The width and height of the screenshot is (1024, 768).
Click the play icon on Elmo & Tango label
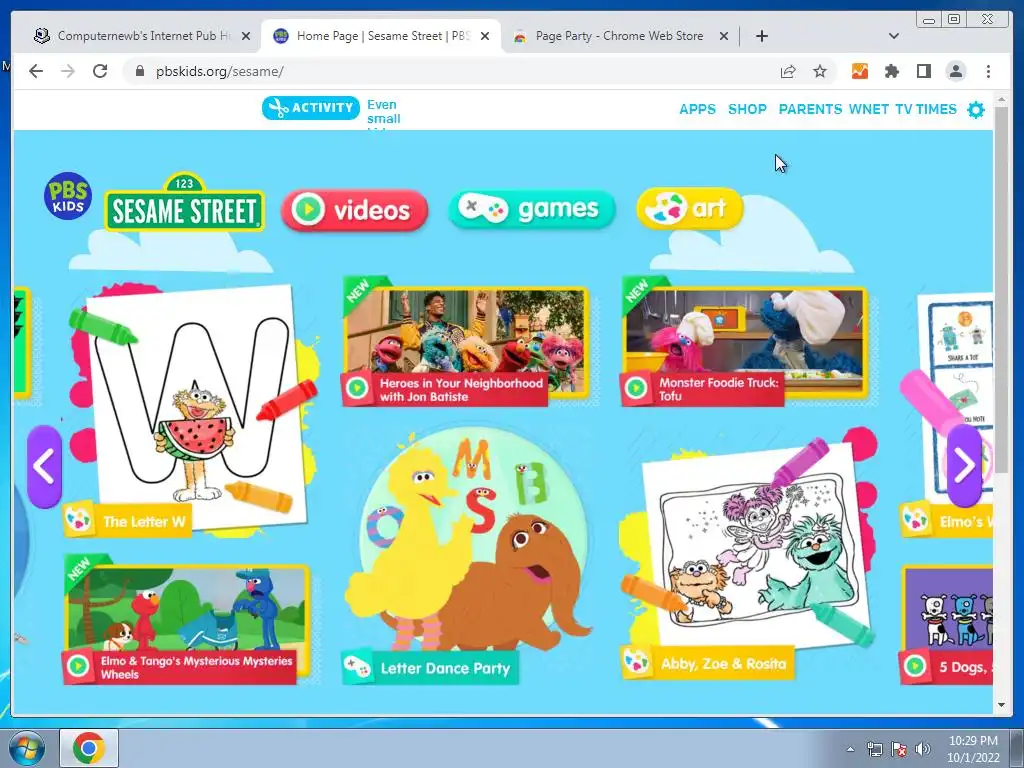[78, 666]
